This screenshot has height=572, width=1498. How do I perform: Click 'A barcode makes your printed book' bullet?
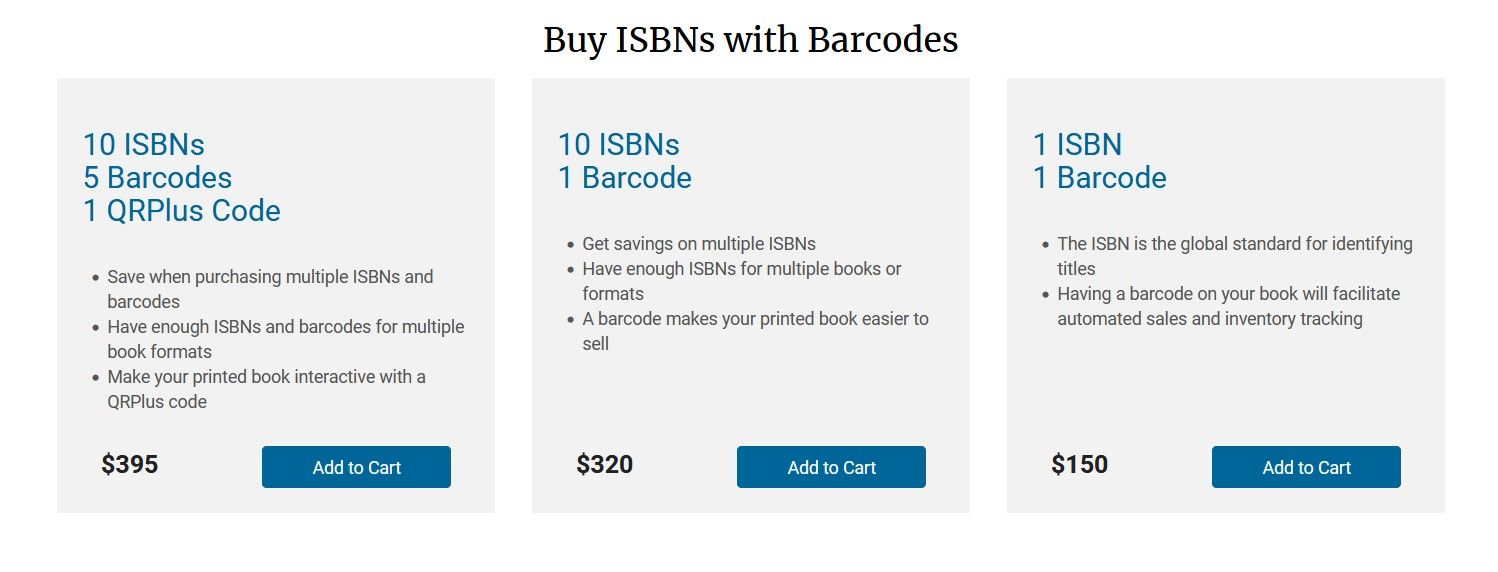click(x=755, y=319)
